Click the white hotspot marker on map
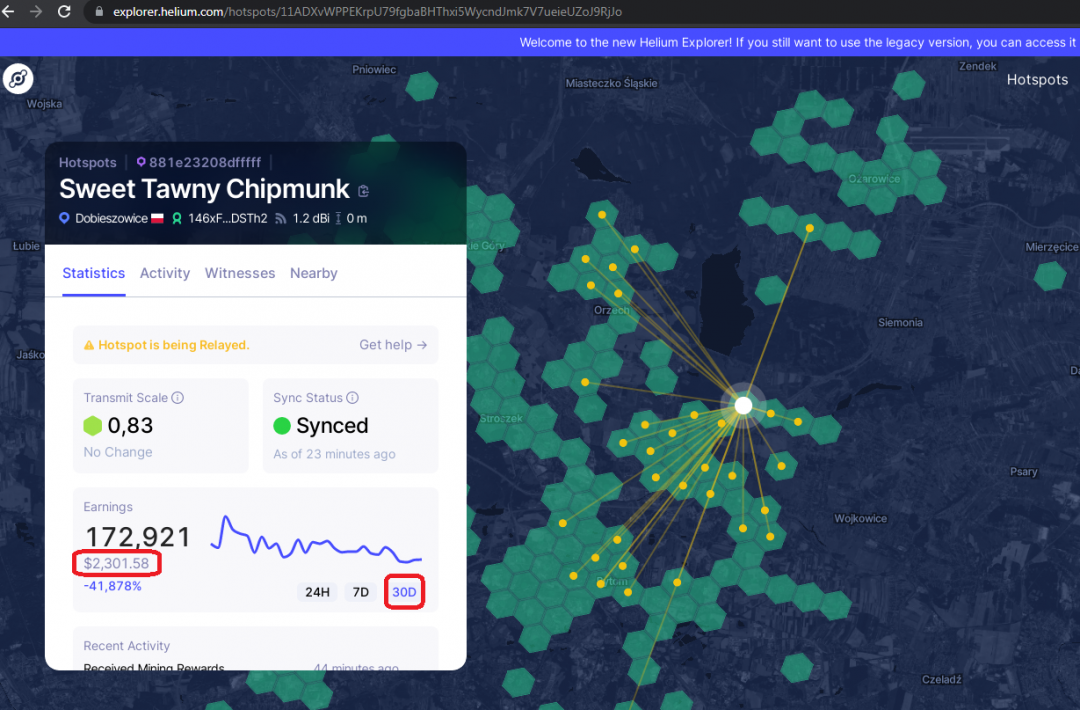 click(743, 405)
